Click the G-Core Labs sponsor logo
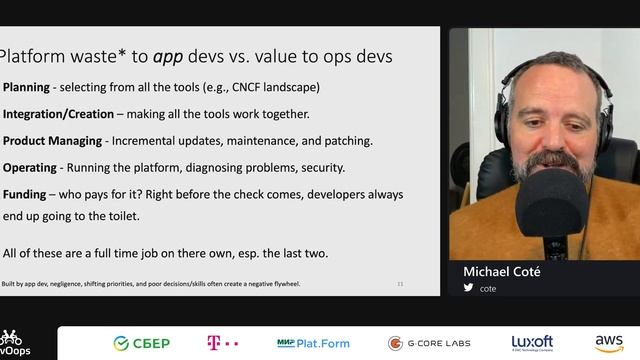The height and width of the screenshot is (360, 640). click(429, 343)
